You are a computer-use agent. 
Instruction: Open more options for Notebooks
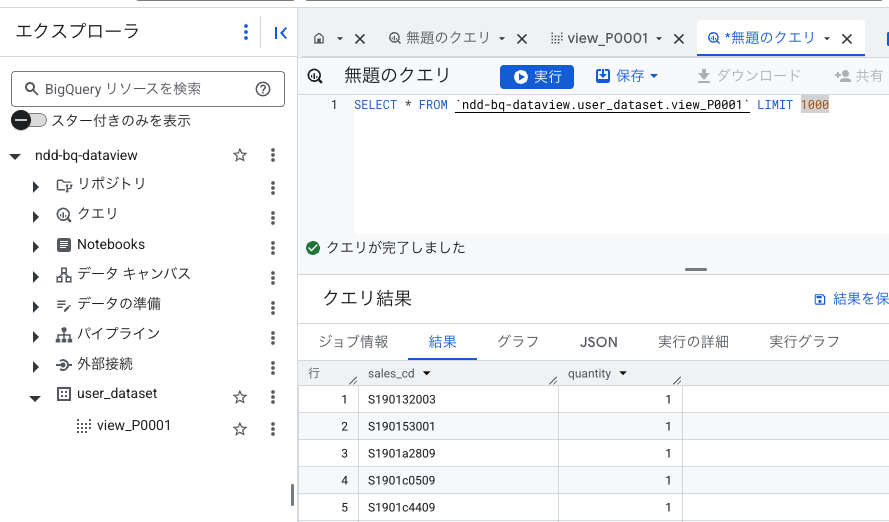tap(273, 248)
